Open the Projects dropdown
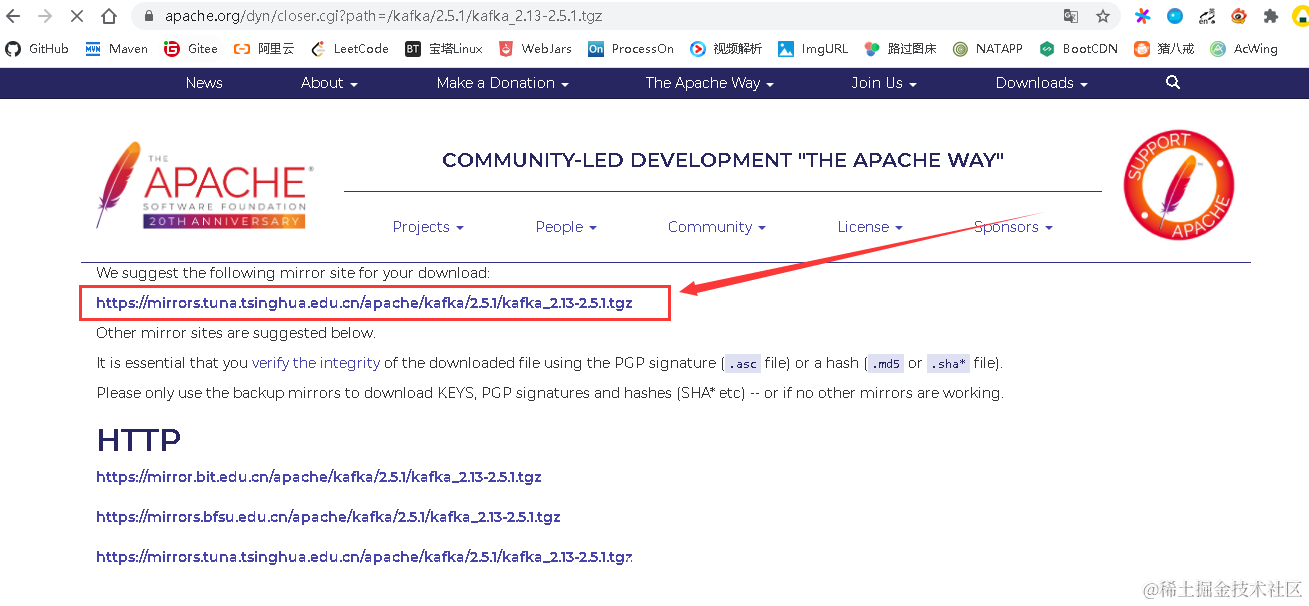1309x606 pixels. click(x=428, y=227)
